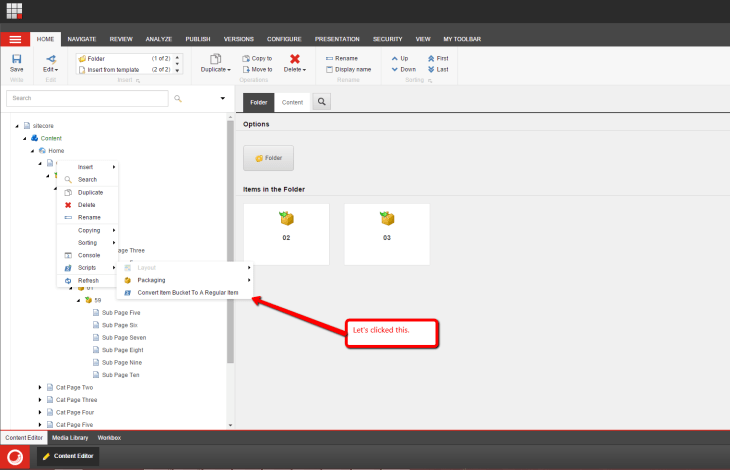Viewport: 730px width, 470px height.
Task: Select Sub Page Five in the tree
Action: point(121,313)
